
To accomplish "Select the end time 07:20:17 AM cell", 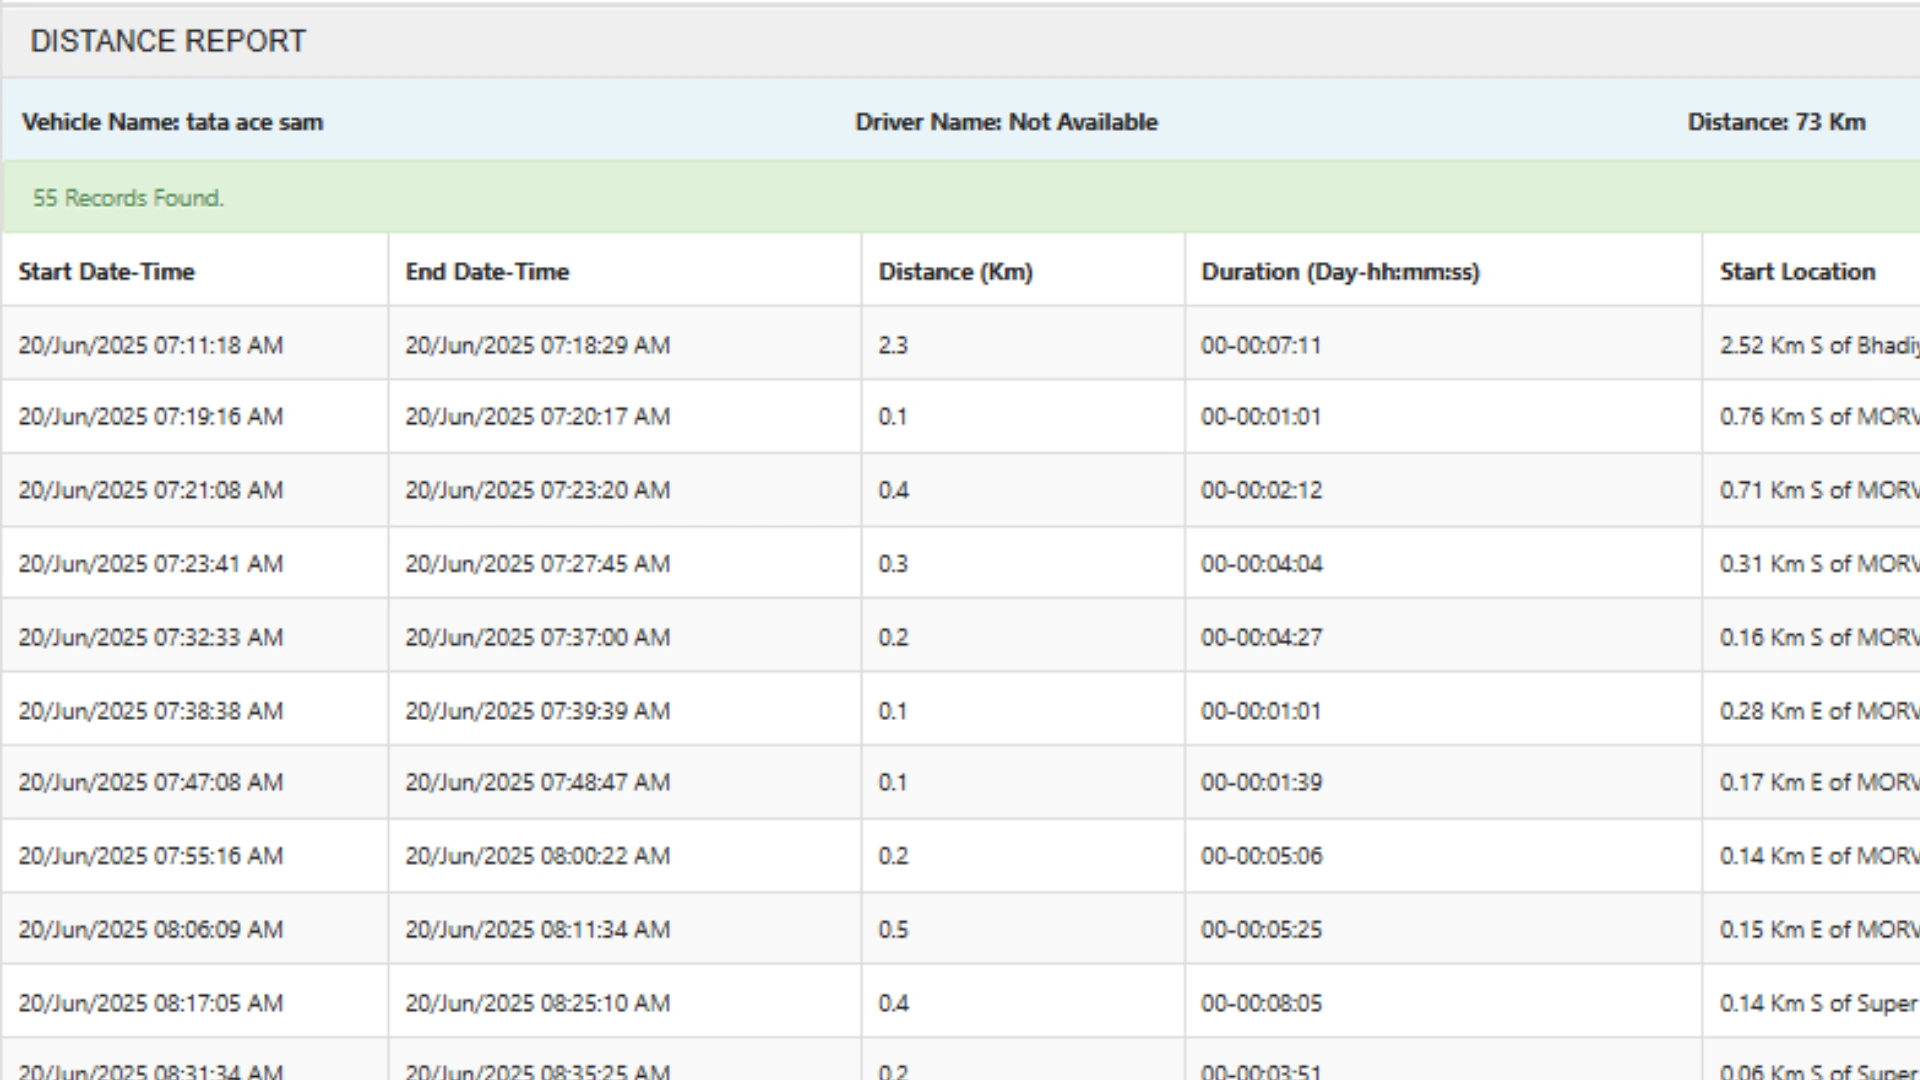I will (537, 417).
